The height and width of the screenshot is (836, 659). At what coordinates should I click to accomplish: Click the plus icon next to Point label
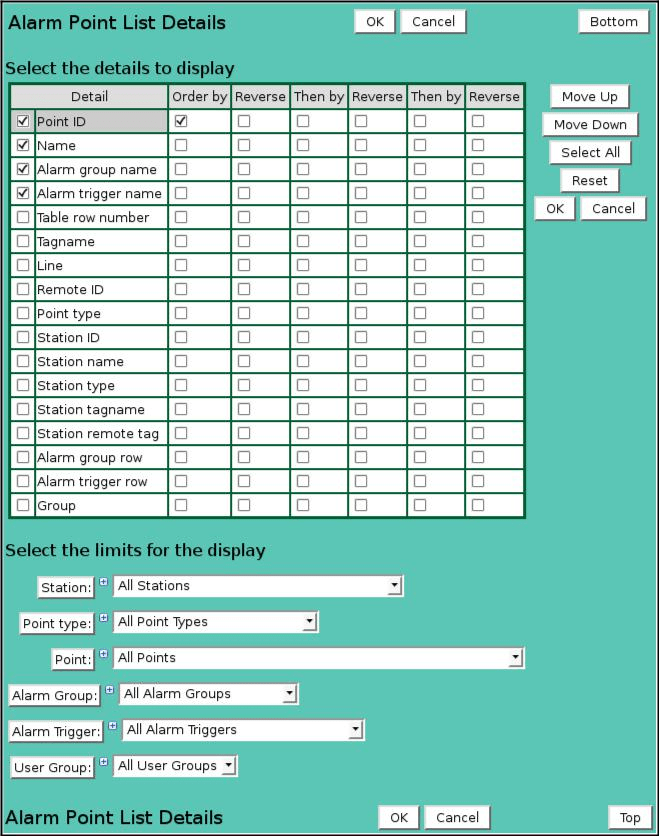click(103, 654)
